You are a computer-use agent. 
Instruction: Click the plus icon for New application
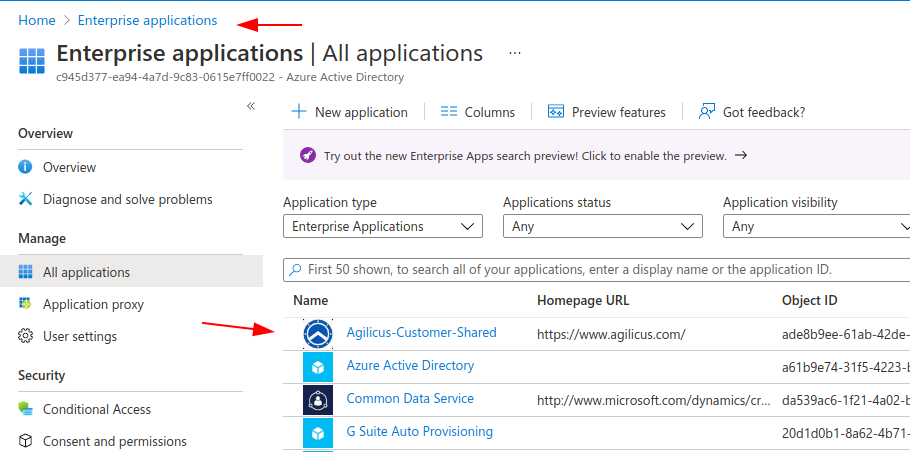click(x=298, y=111)
